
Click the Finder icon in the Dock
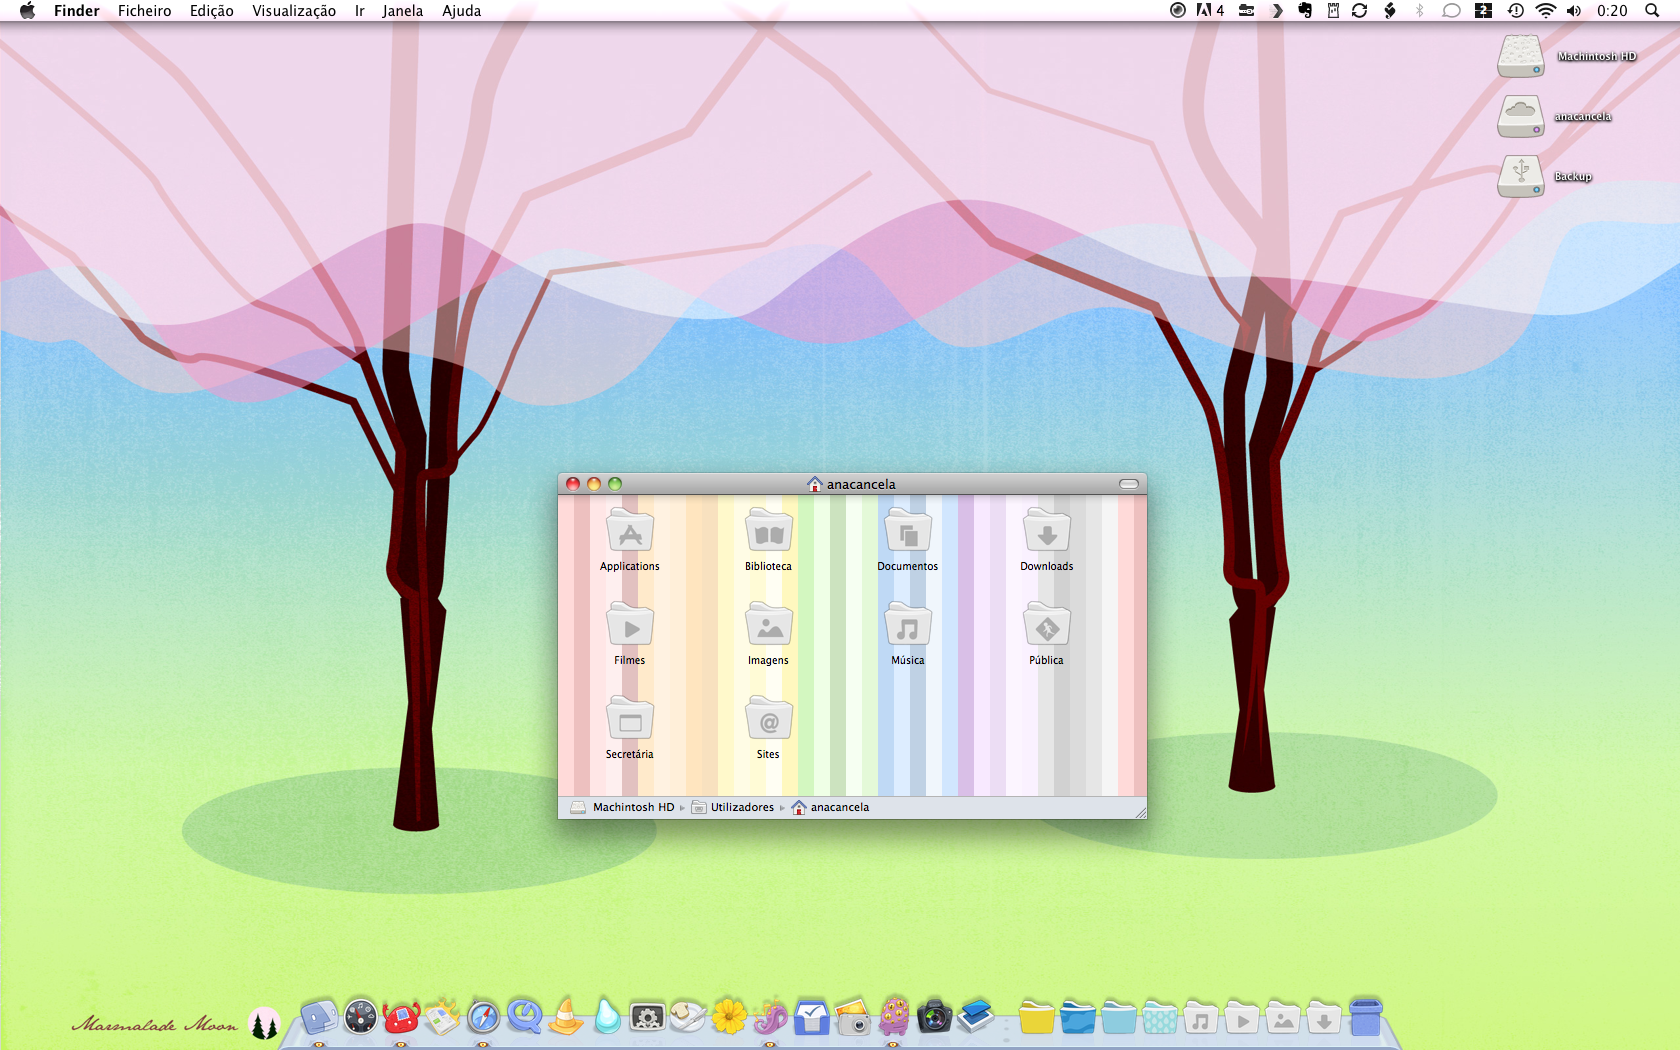point(319,1017)
